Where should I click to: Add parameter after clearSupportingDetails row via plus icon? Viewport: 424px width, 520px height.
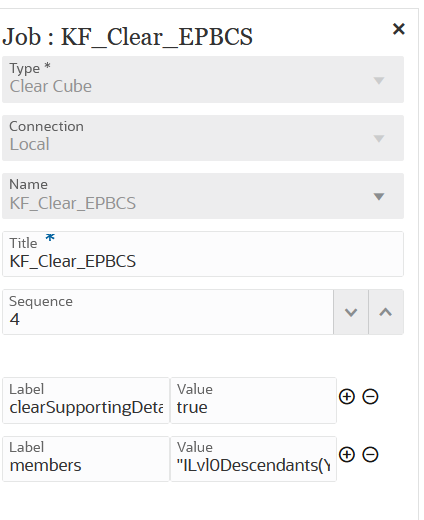(x=347, y=397)
